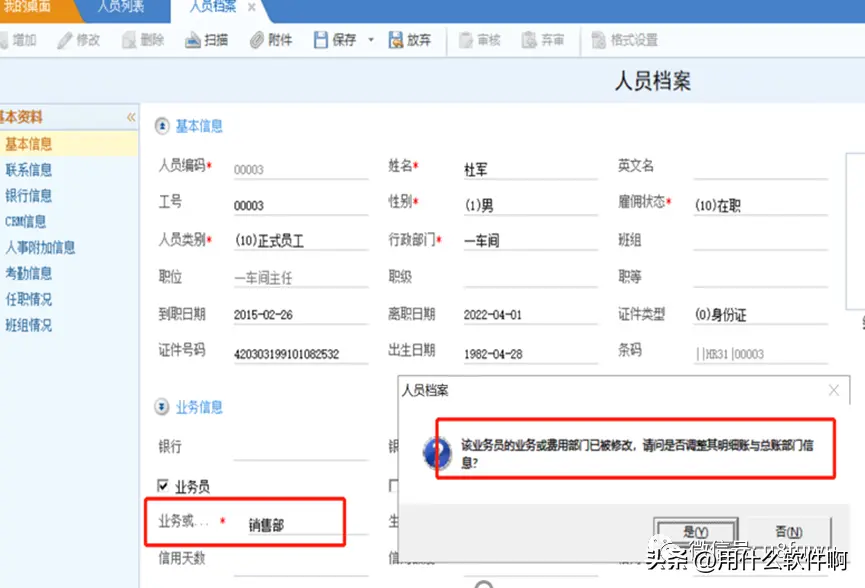Click the 附件 (Attachment) icon
The width and height of the screenshot is (865, 588).
point(271,40)
